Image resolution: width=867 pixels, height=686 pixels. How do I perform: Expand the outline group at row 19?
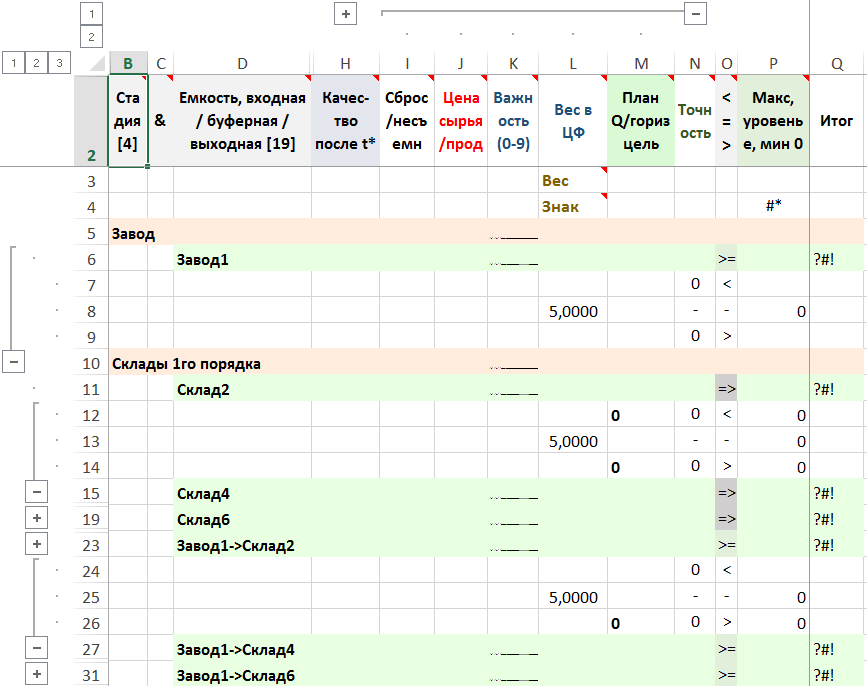pyautogui.click(x=37, y=518)
